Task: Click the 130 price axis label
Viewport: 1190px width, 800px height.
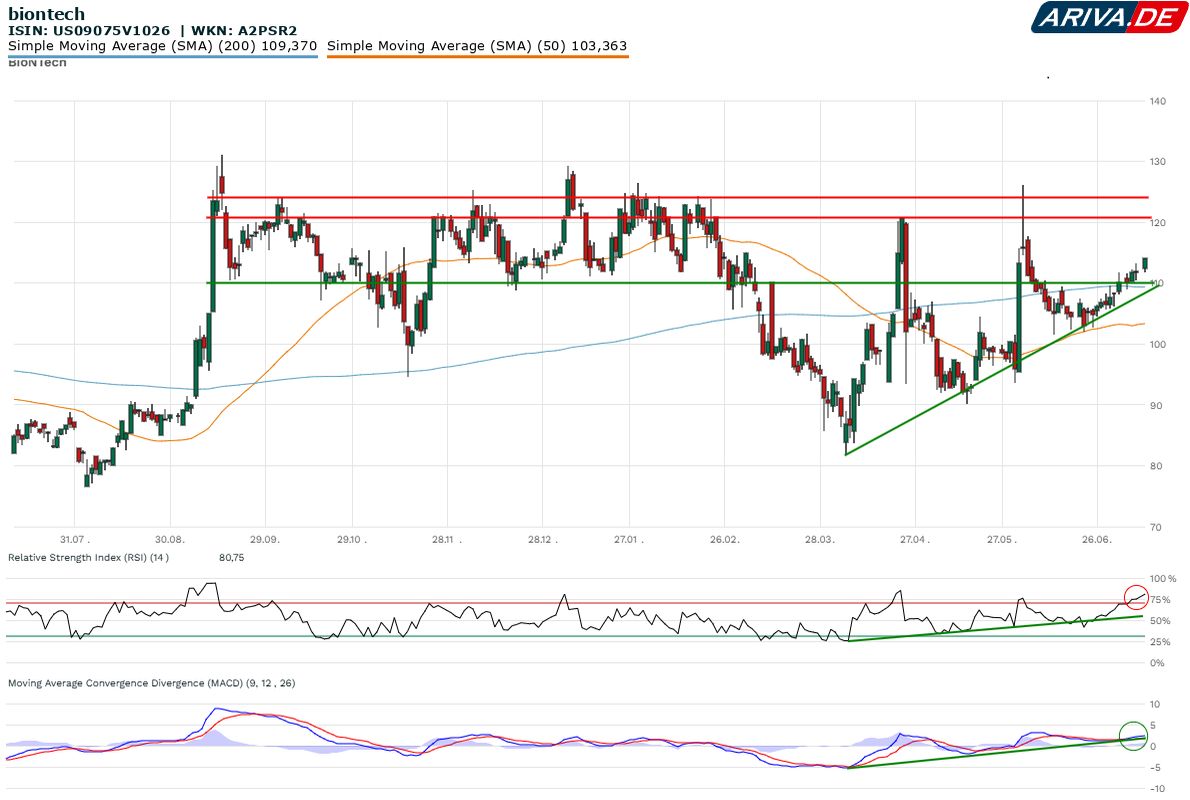Action: pyautogui.click(x=1157, y=162)
